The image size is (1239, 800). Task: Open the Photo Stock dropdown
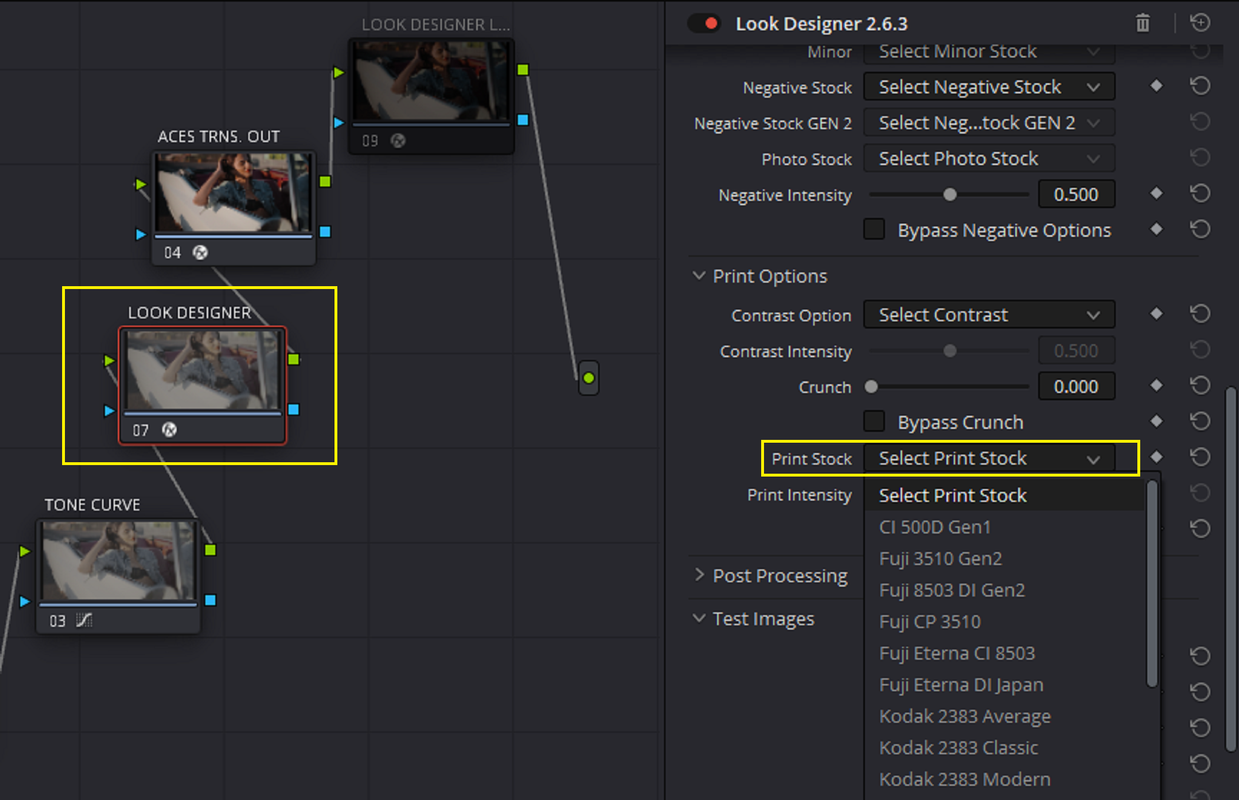[x=989, y=159]
